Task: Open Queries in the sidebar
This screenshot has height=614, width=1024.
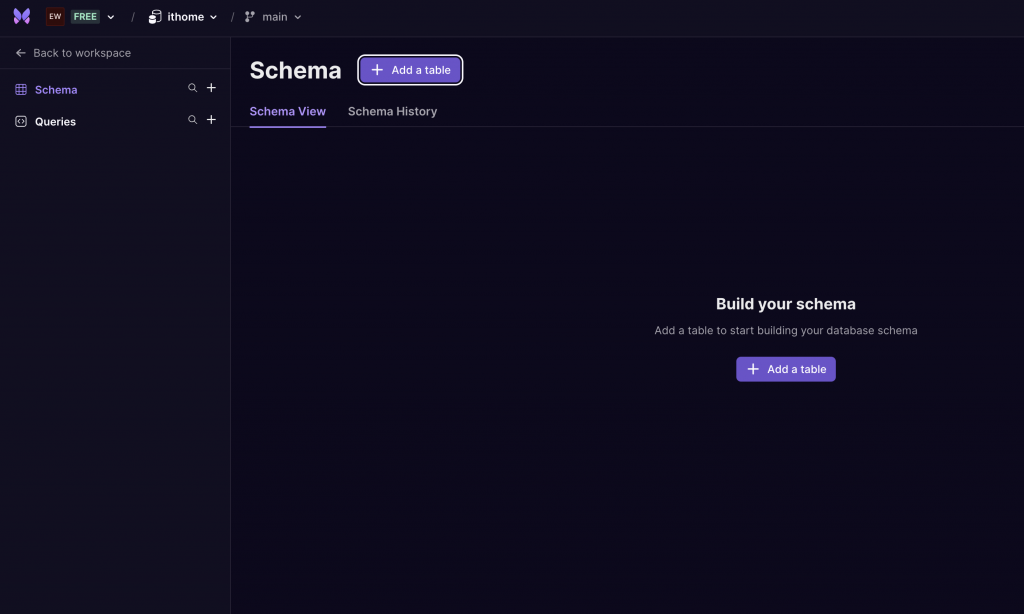Action: pyautogui.click(x=55, y=122)
